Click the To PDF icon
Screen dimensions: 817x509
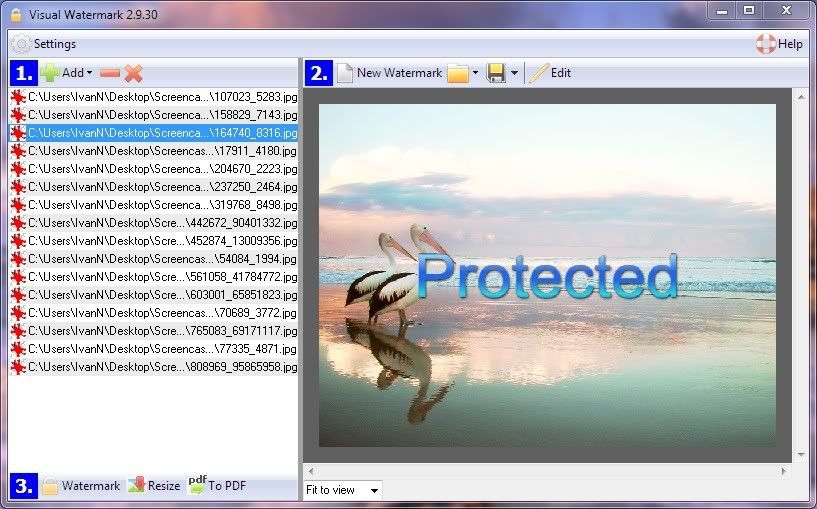tap(197, 485)
